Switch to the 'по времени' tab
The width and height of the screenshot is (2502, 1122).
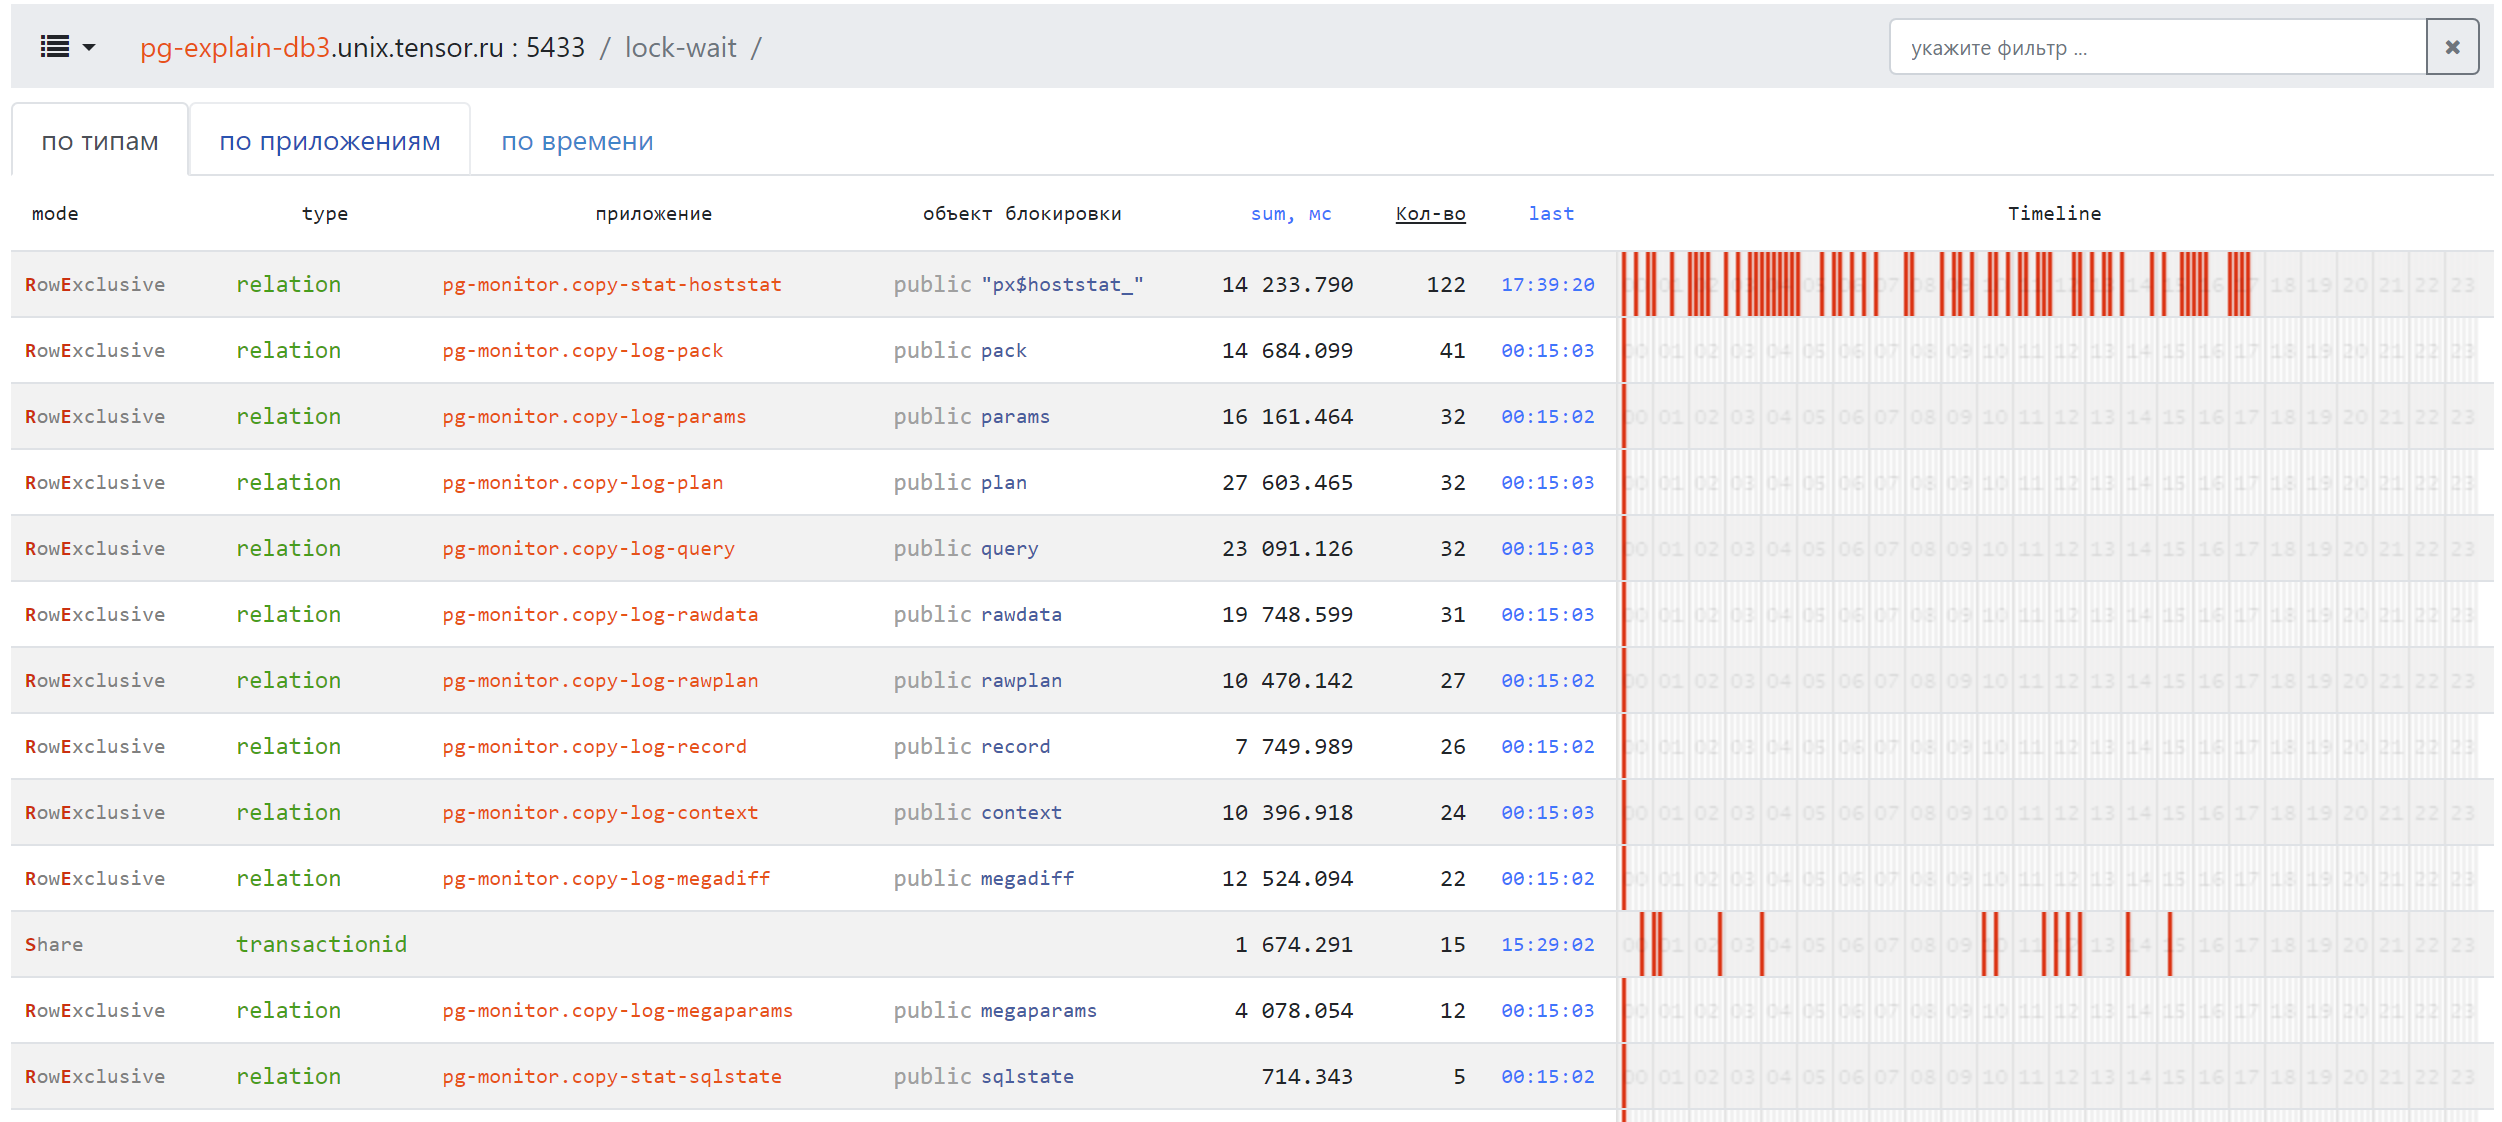click(577, 141)
